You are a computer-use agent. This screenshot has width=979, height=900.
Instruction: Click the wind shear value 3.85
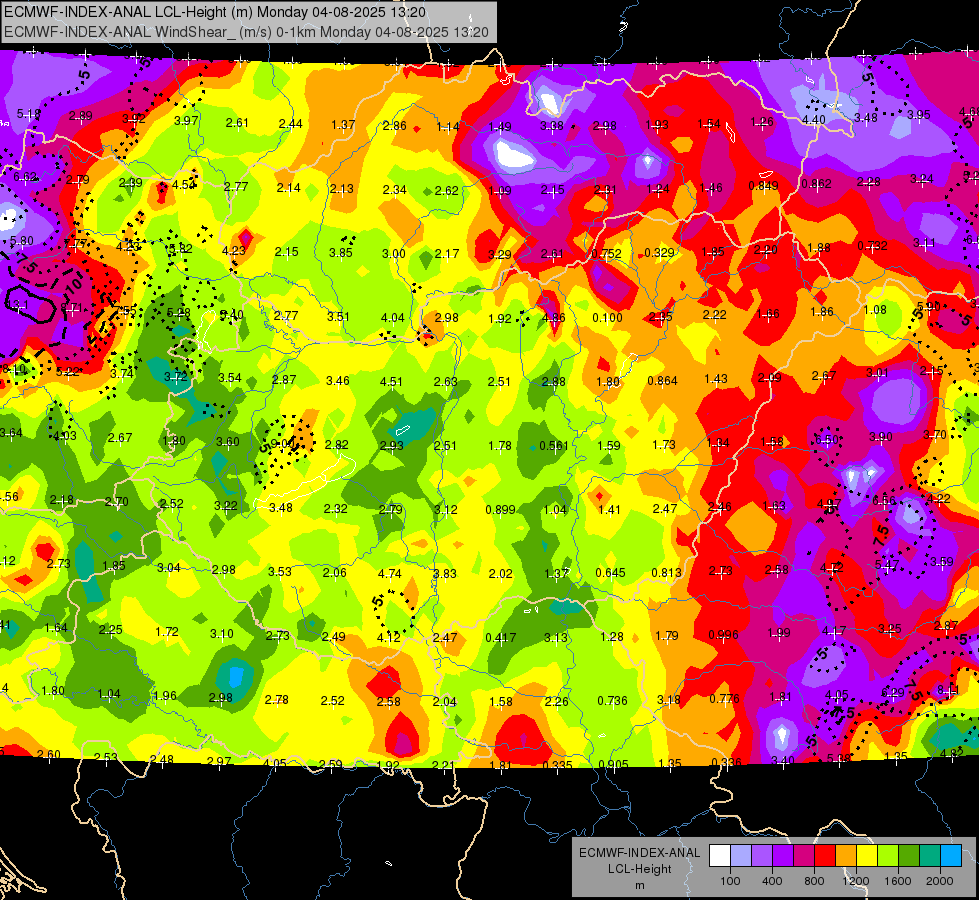pyautogui.click(x=341, y=253)
